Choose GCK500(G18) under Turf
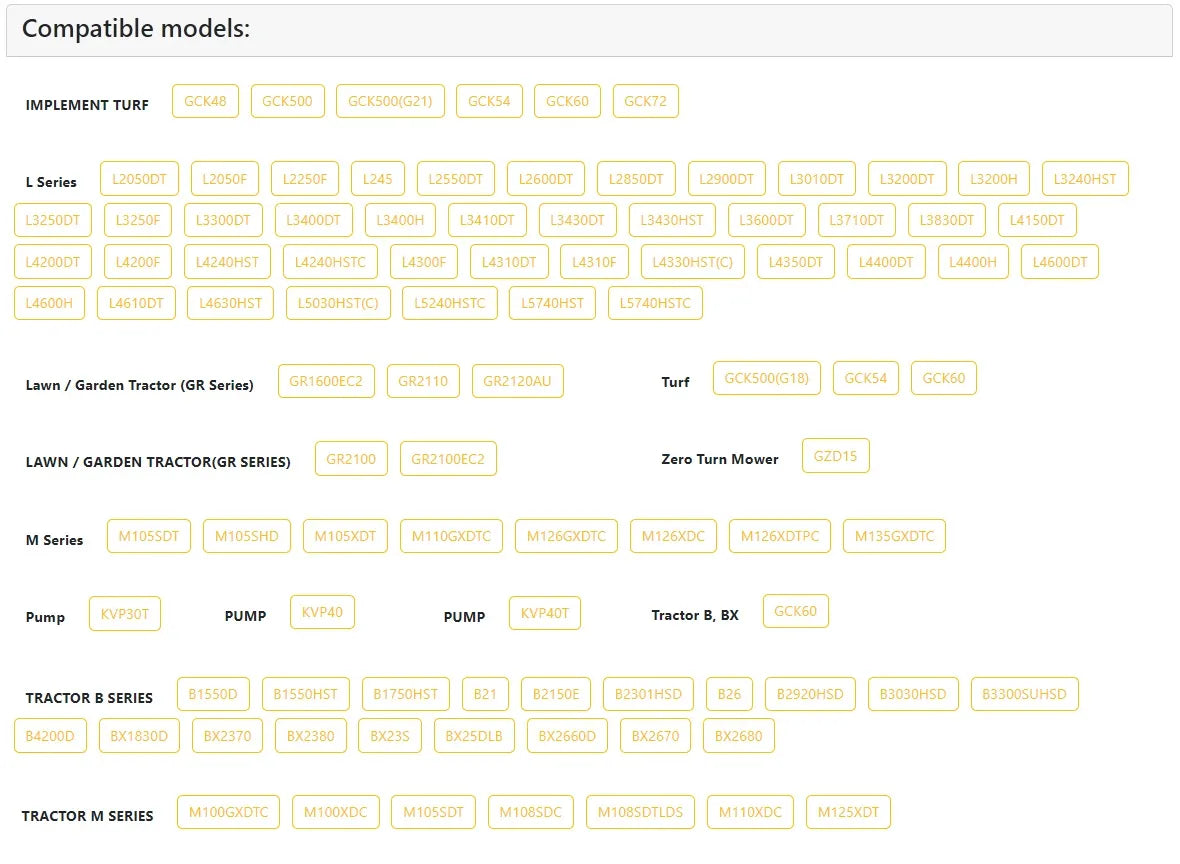Screen dimensions: 1180x864 (x=766, y=378)
